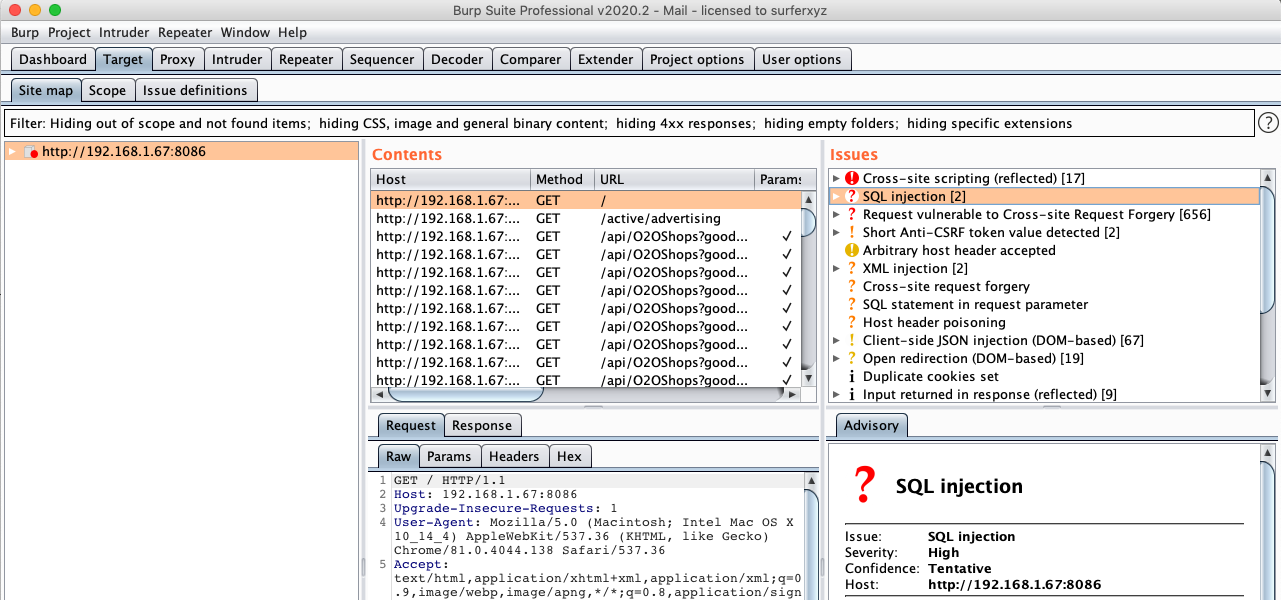This screenshot has width=1281, height=600.
Task: Expand Open redirection (DOM-based) [19] group
Action: (x=836, y=358)
